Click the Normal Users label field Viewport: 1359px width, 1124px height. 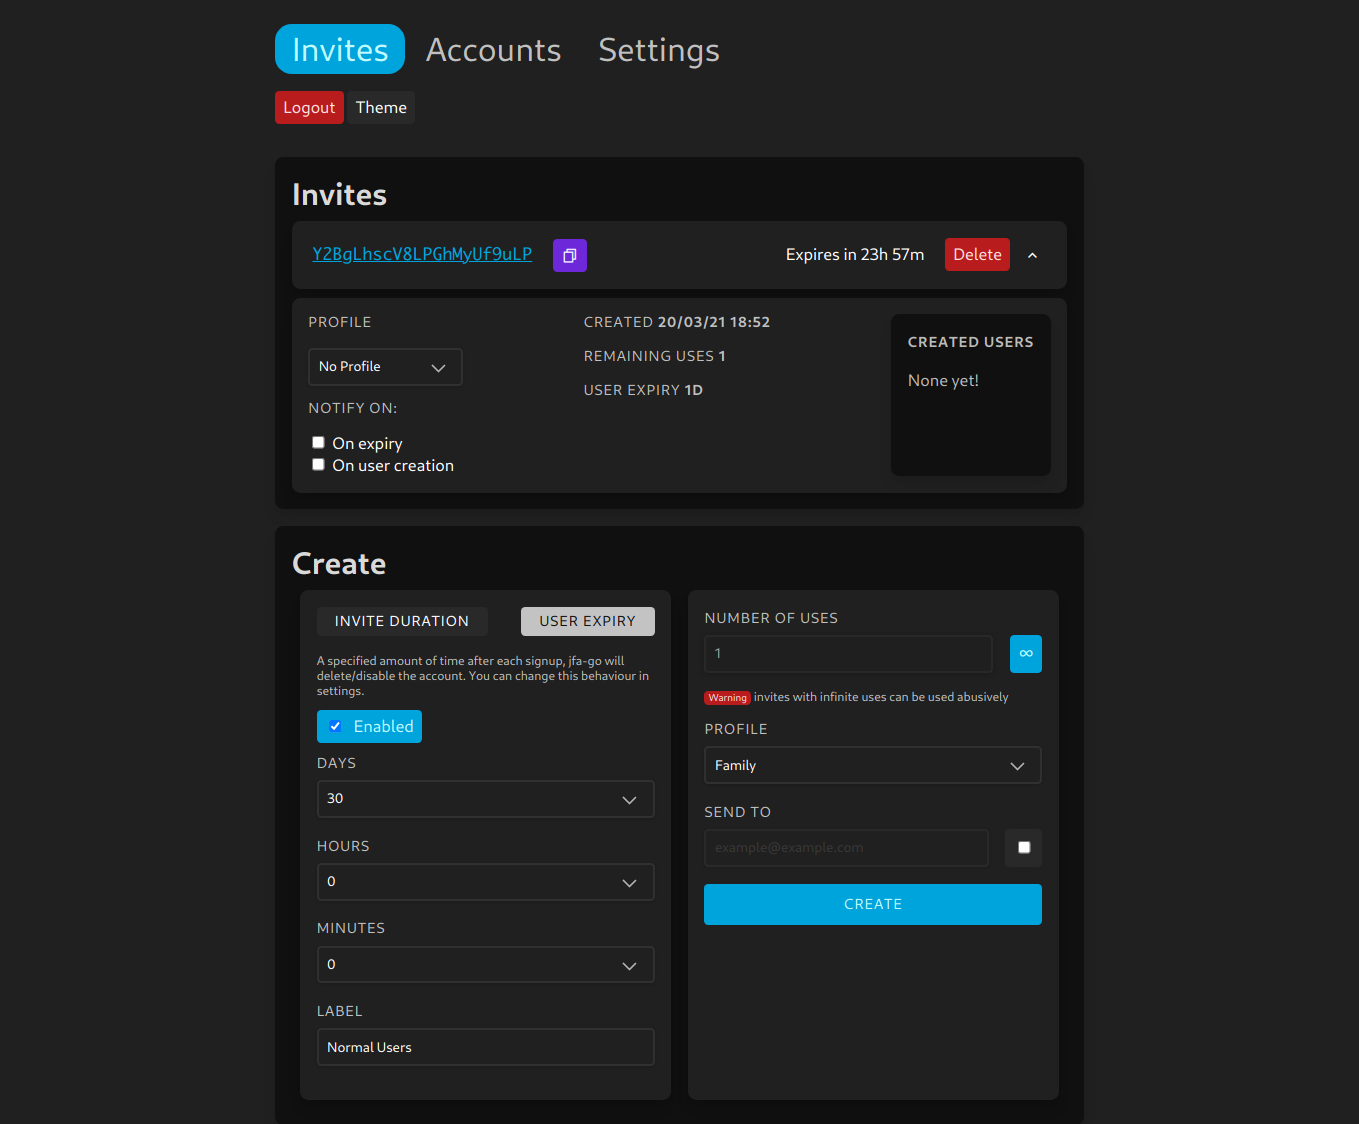[485, 1047]
